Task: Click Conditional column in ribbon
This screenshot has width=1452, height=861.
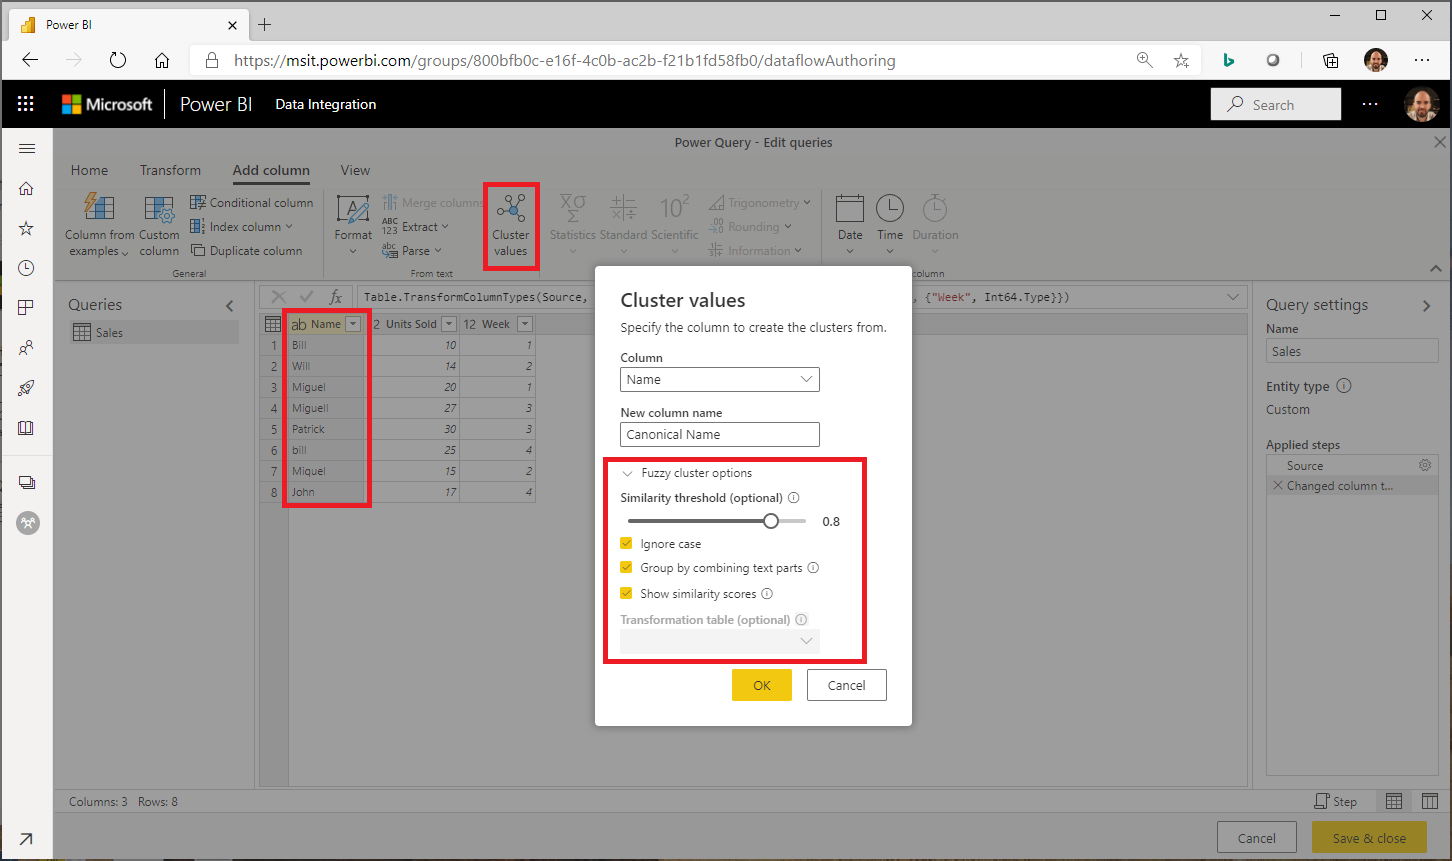Action: (x=252, y=202)
